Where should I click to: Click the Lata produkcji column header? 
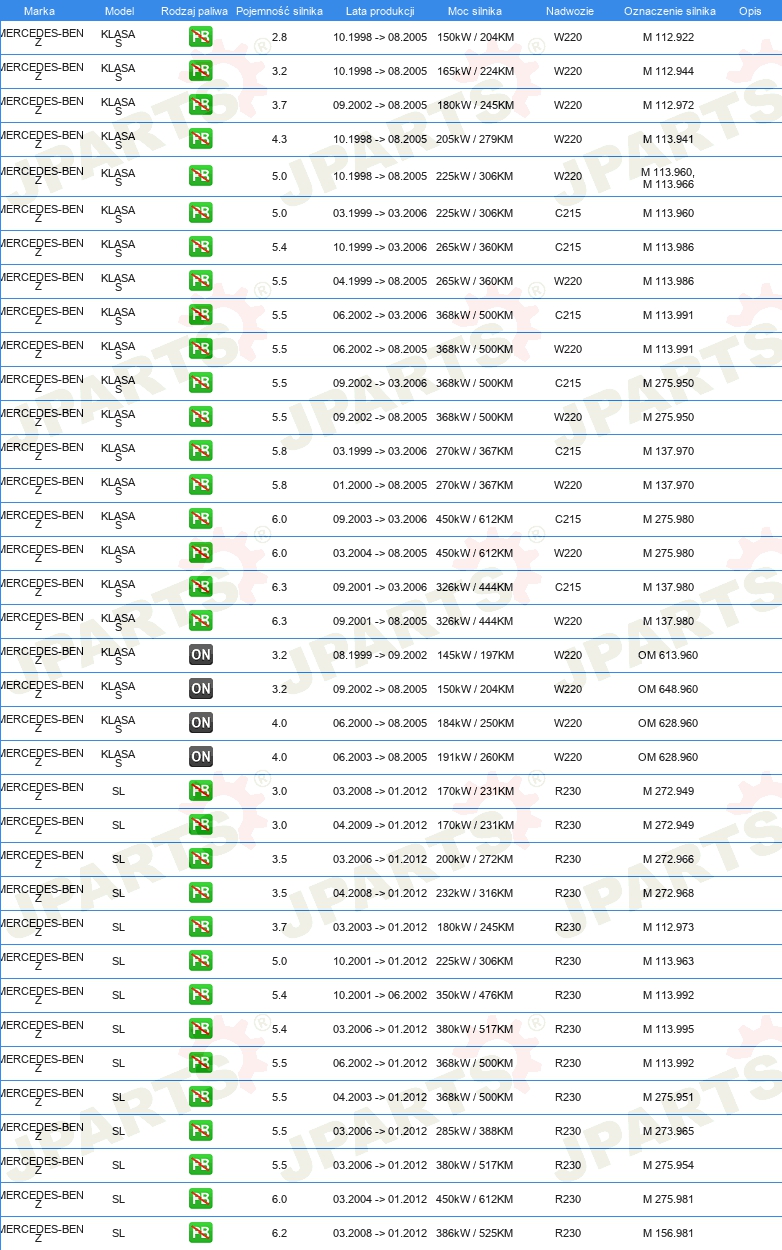(380, 11)
